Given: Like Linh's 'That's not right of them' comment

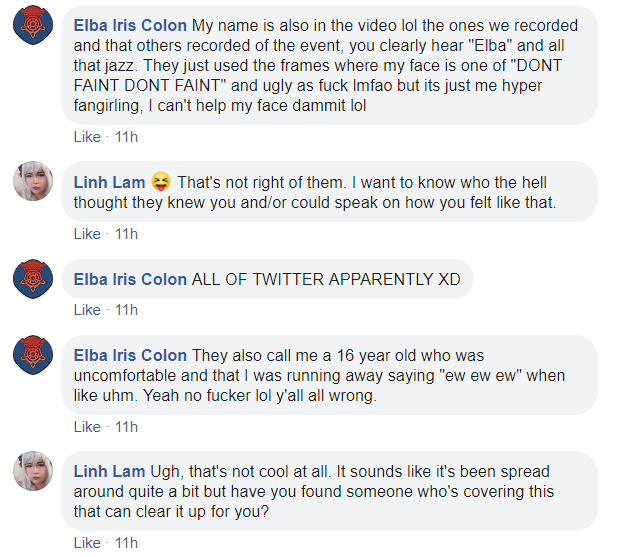Looking at the screenshot, I should [x=87, y=234].
